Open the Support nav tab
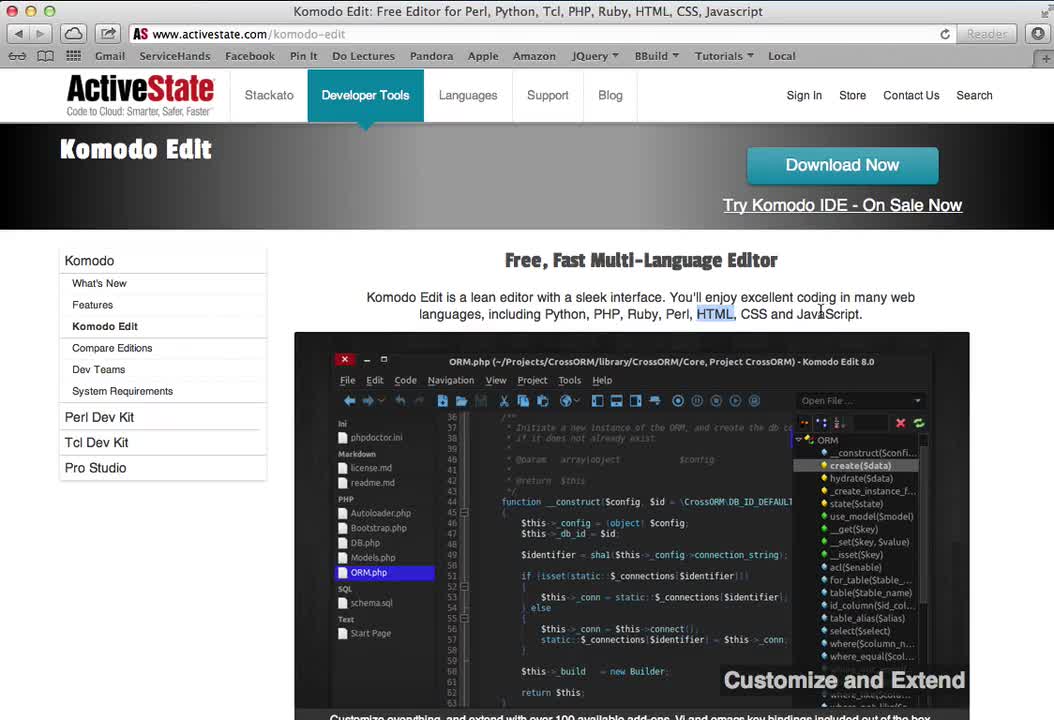 point(548,95)
